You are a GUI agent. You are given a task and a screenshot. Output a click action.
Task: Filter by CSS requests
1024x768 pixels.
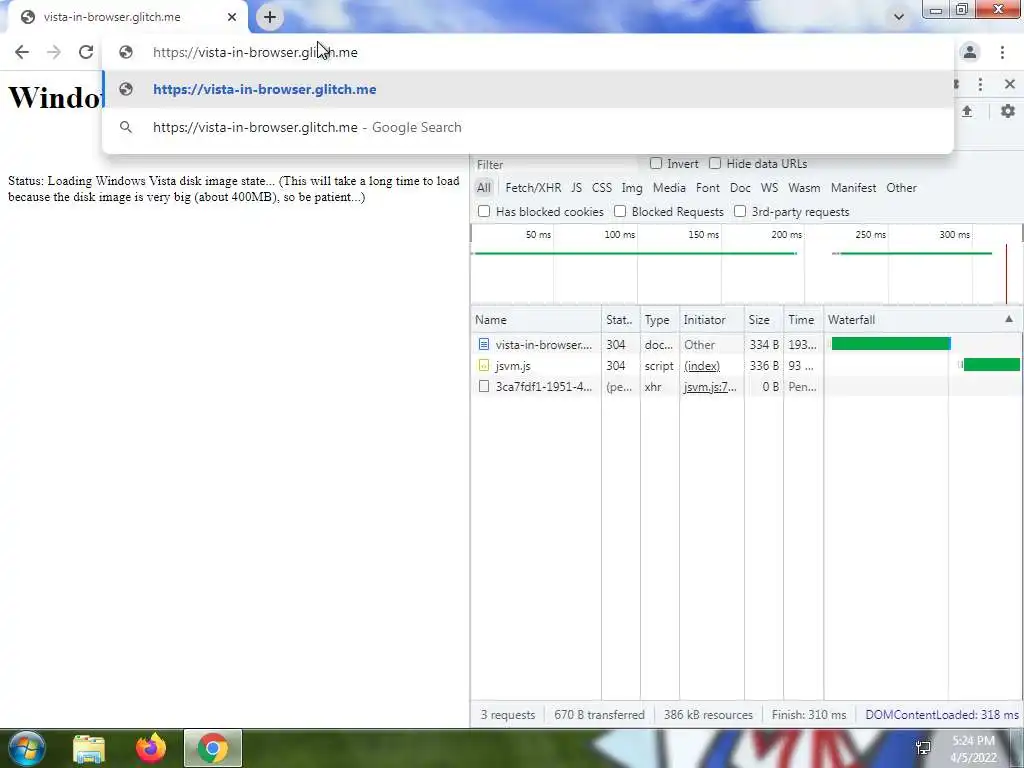(x=601, y=188)
